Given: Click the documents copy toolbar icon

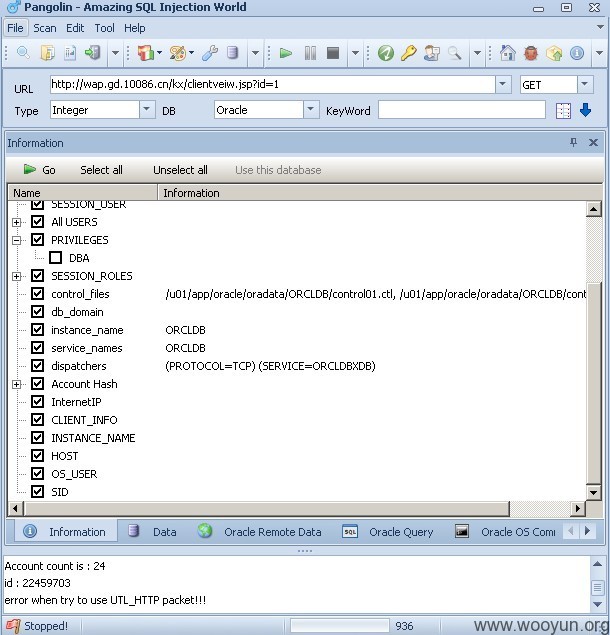Looking at the screenshot, I should [x=47, y=53].
